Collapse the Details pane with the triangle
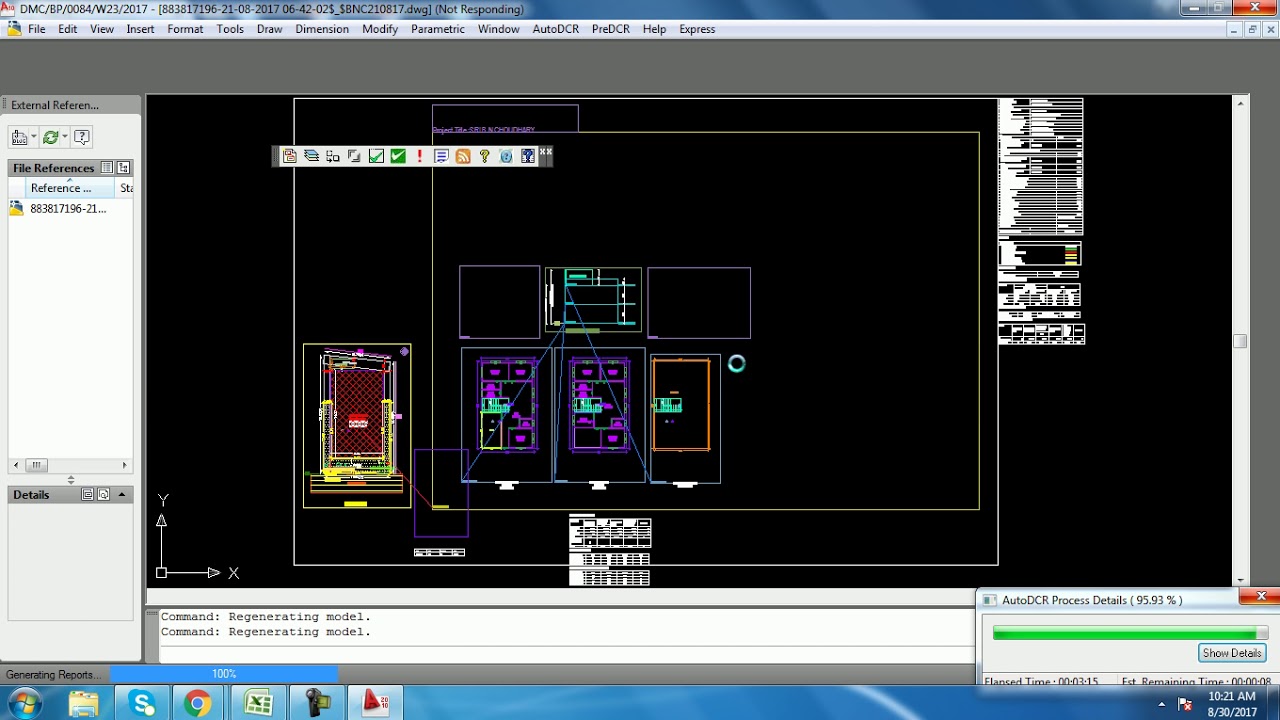The image size is (1280, 720). (x=122, y=495)
